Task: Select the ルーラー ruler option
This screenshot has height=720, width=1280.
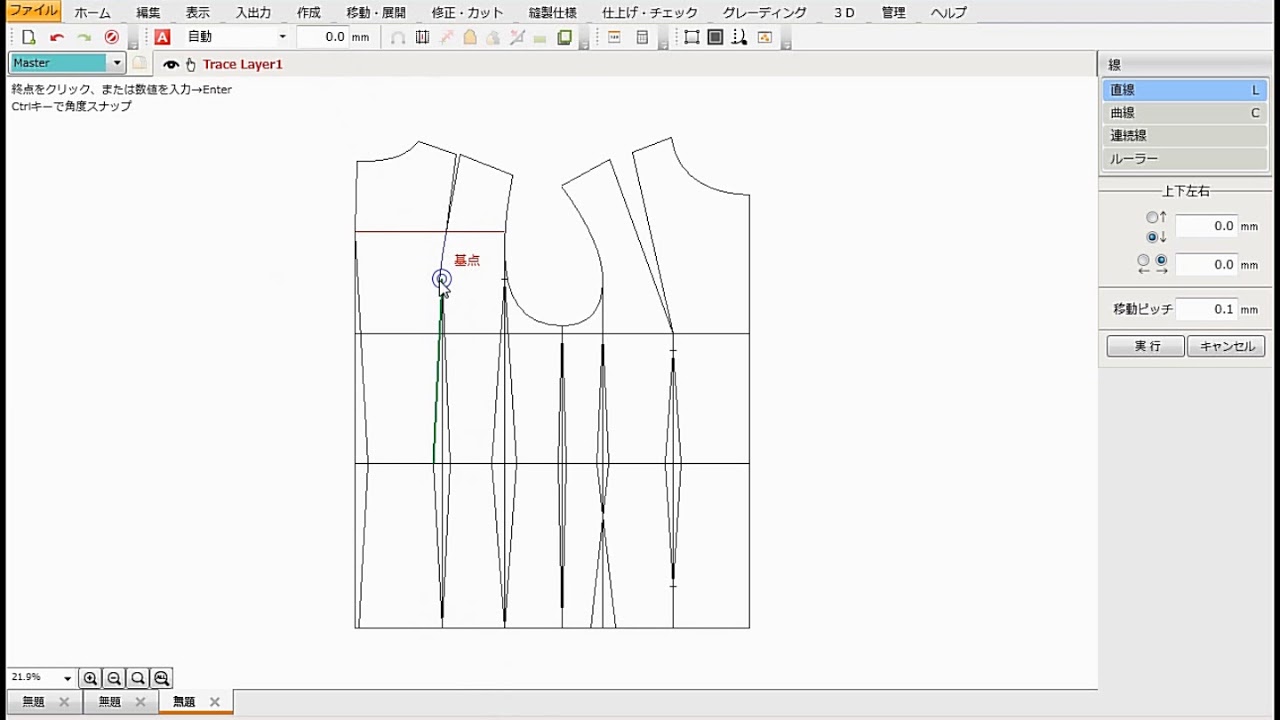Action: coord(1185,159)
